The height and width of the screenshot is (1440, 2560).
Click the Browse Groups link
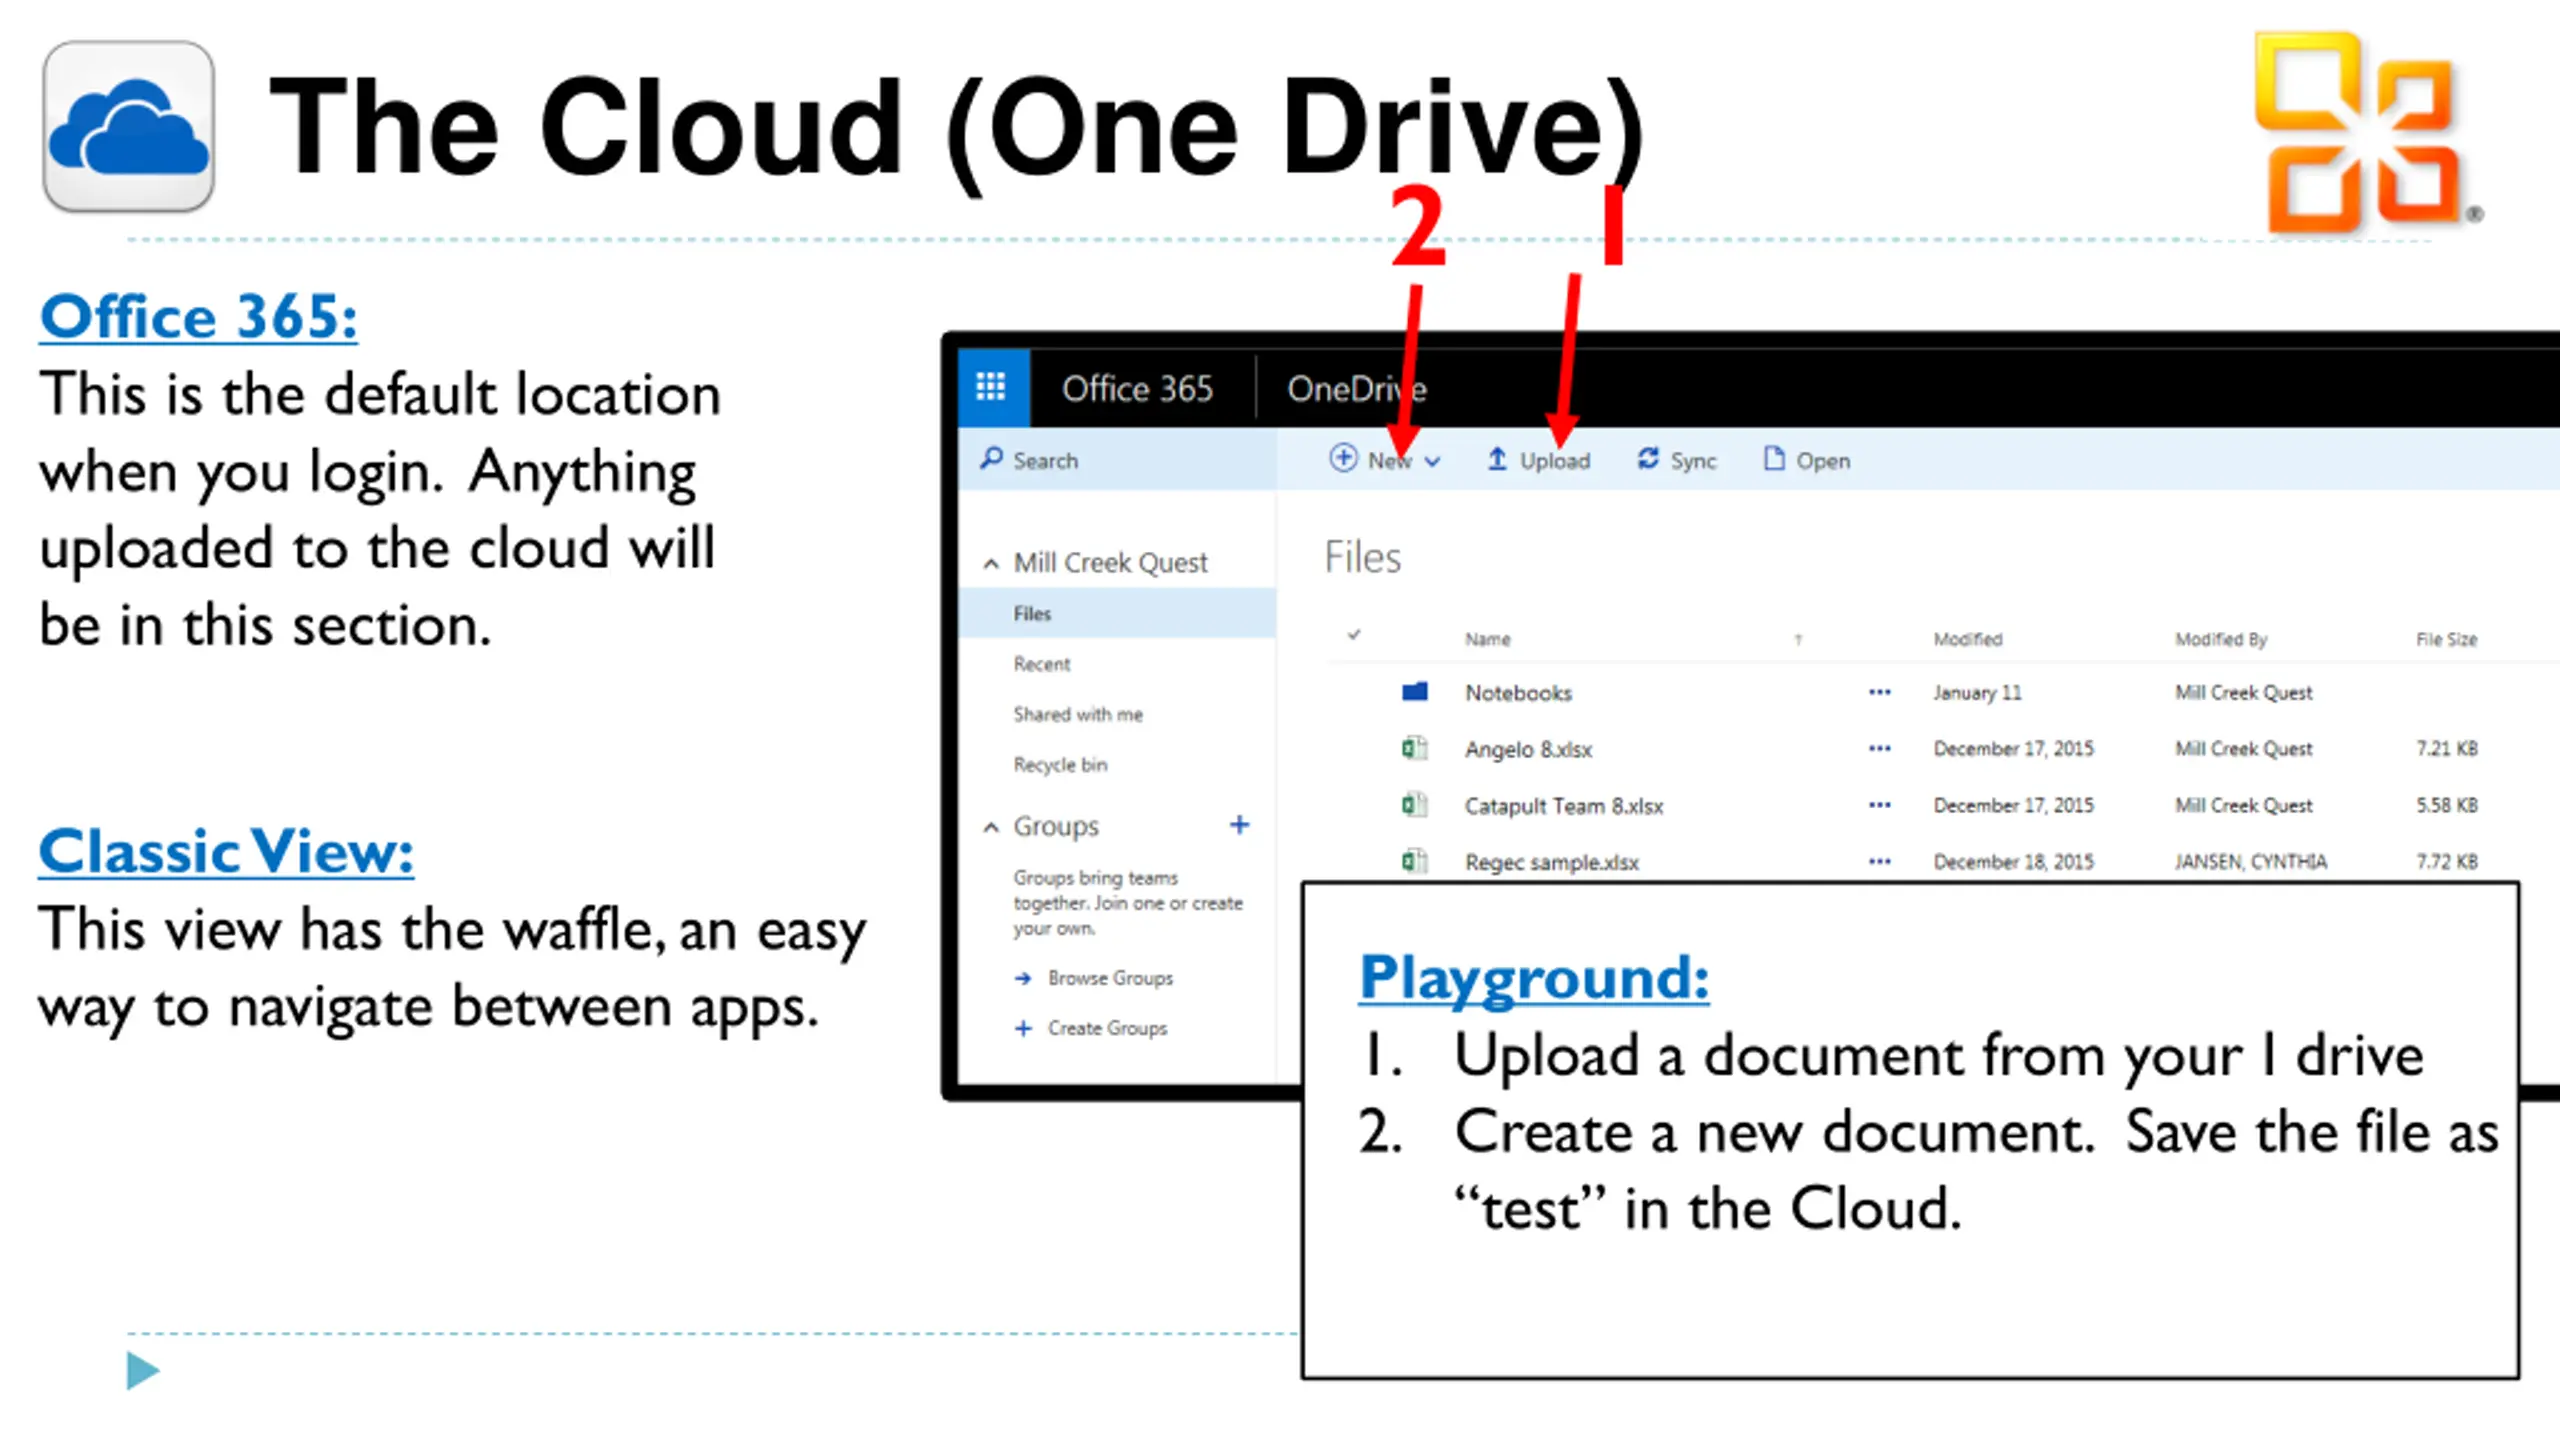click(1110, 978)
